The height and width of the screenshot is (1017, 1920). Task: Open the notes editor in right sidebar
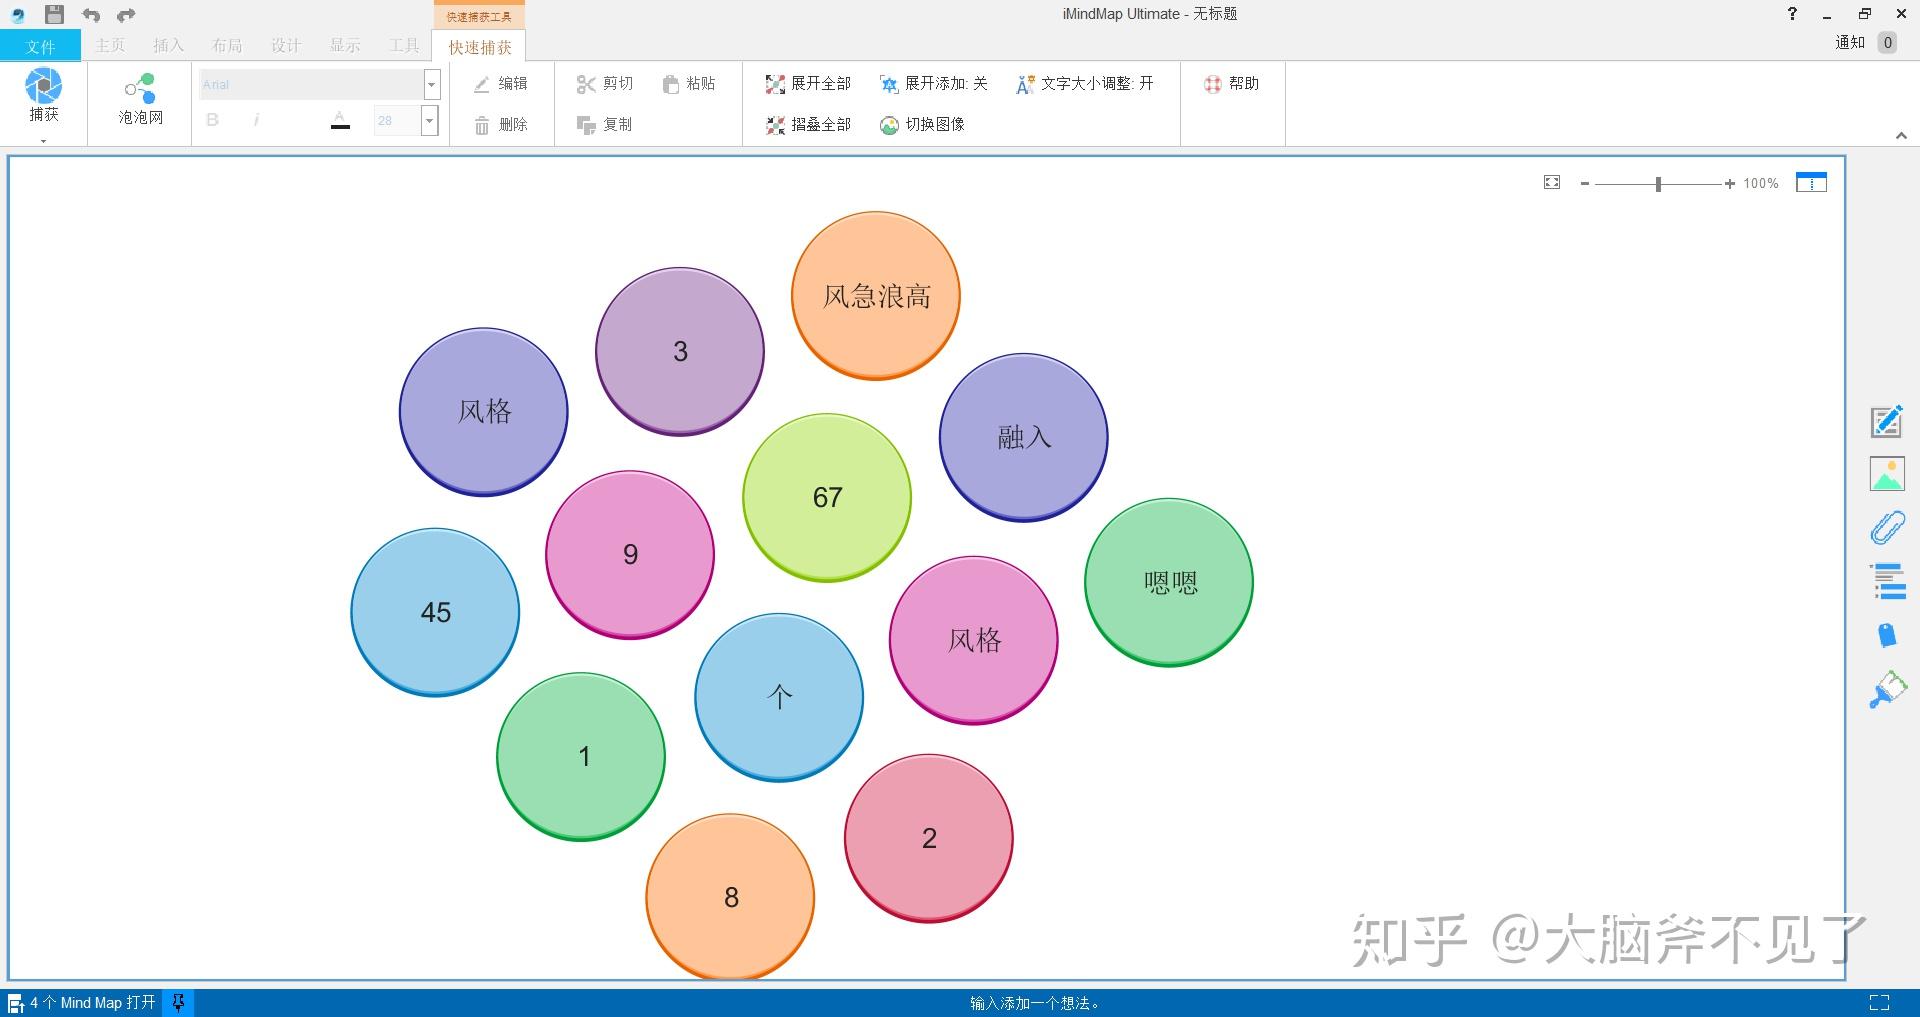1888,421
